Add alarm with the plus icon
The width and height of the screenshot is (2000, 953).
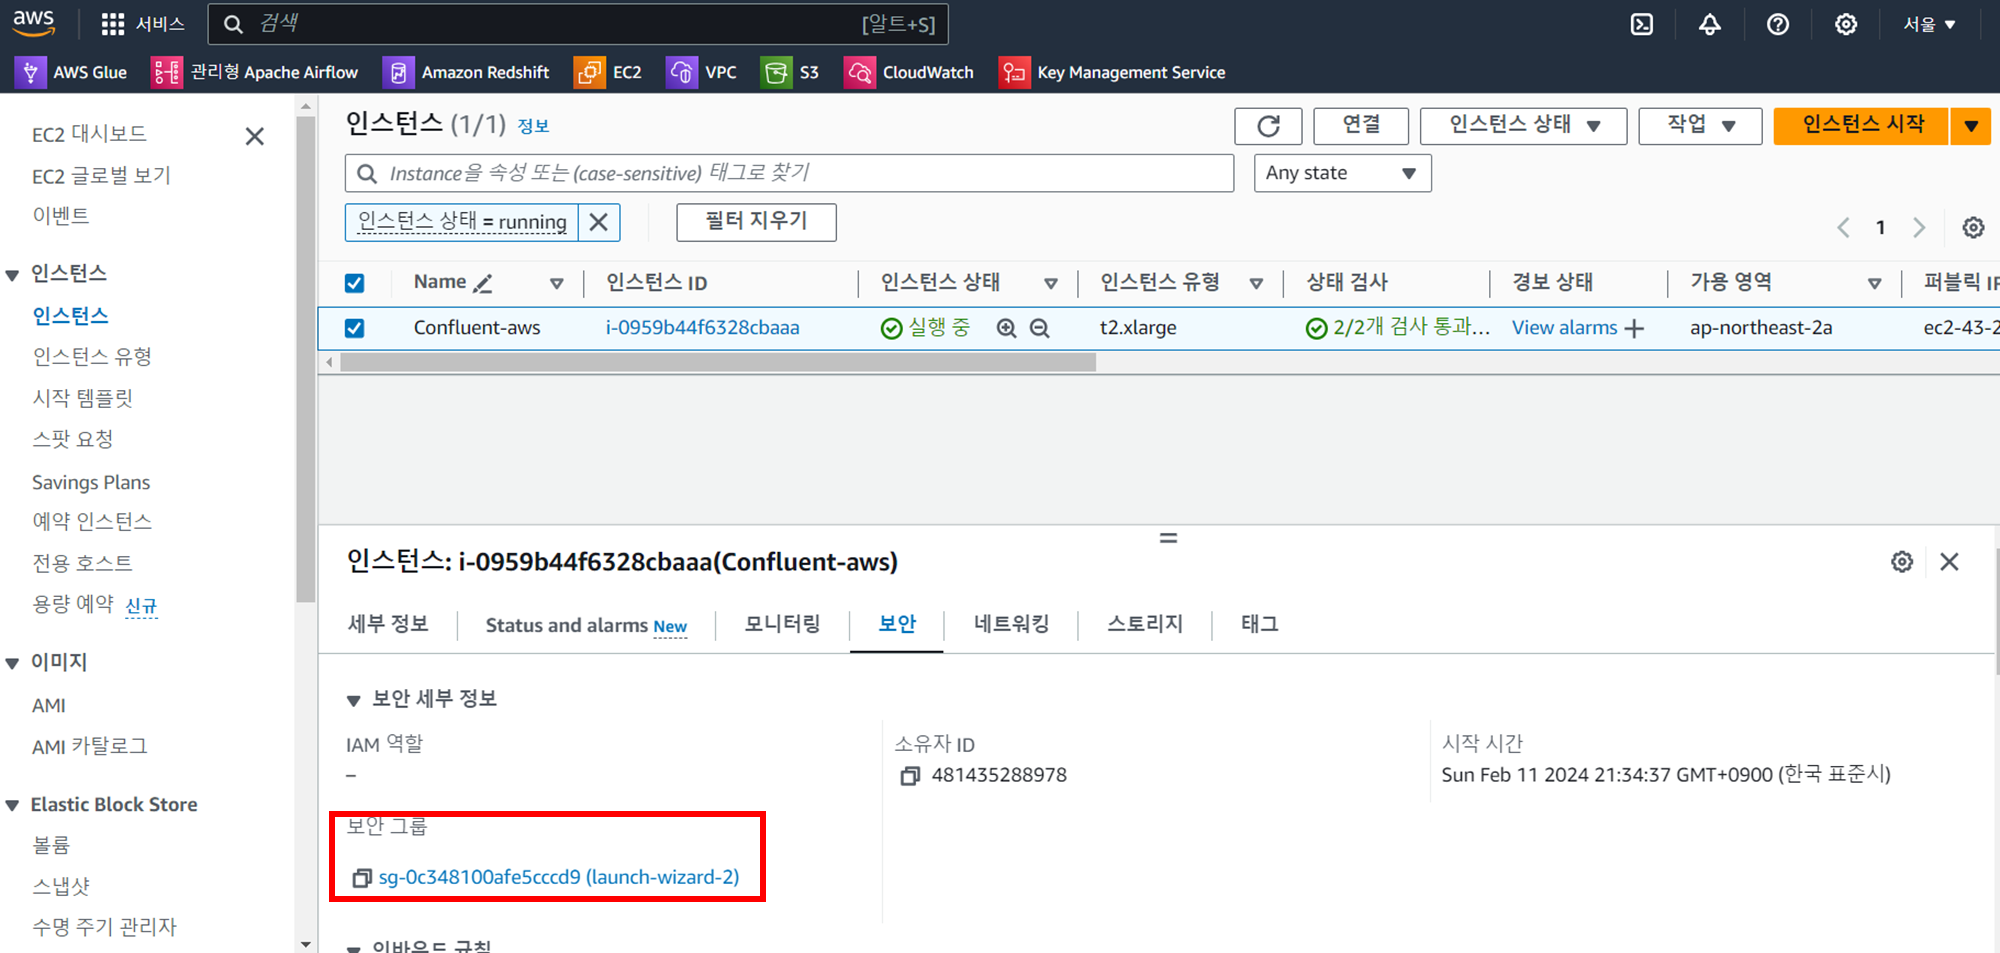(1634, 328)
